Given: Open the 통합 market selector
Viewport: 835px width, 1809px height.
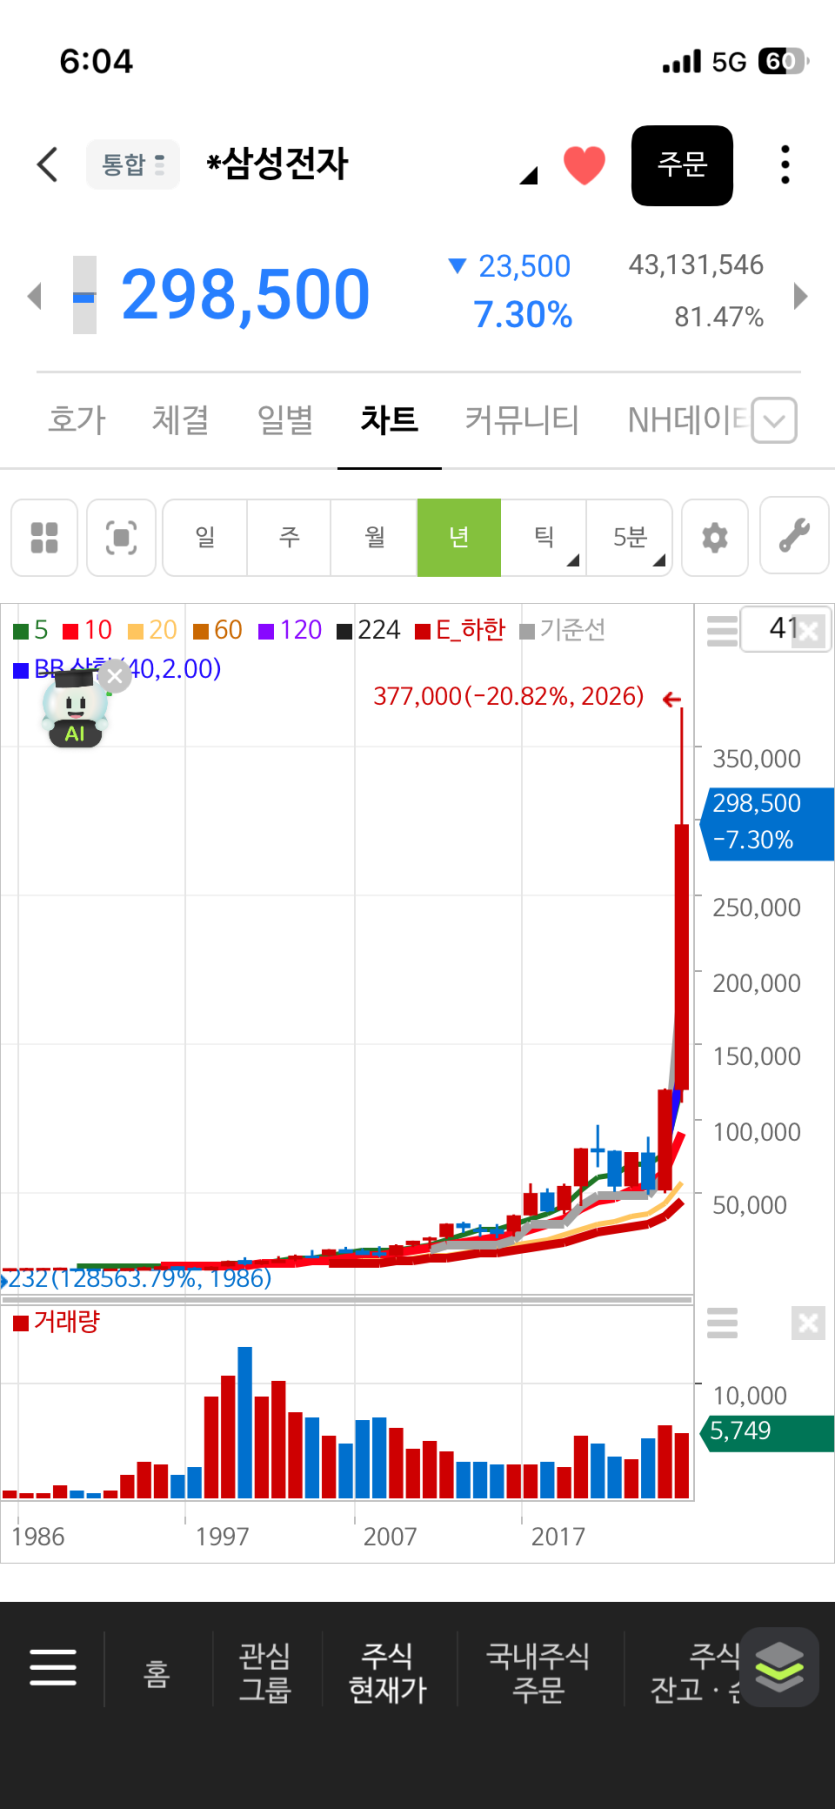Looking at the screenshot, I should pos(133,164).
